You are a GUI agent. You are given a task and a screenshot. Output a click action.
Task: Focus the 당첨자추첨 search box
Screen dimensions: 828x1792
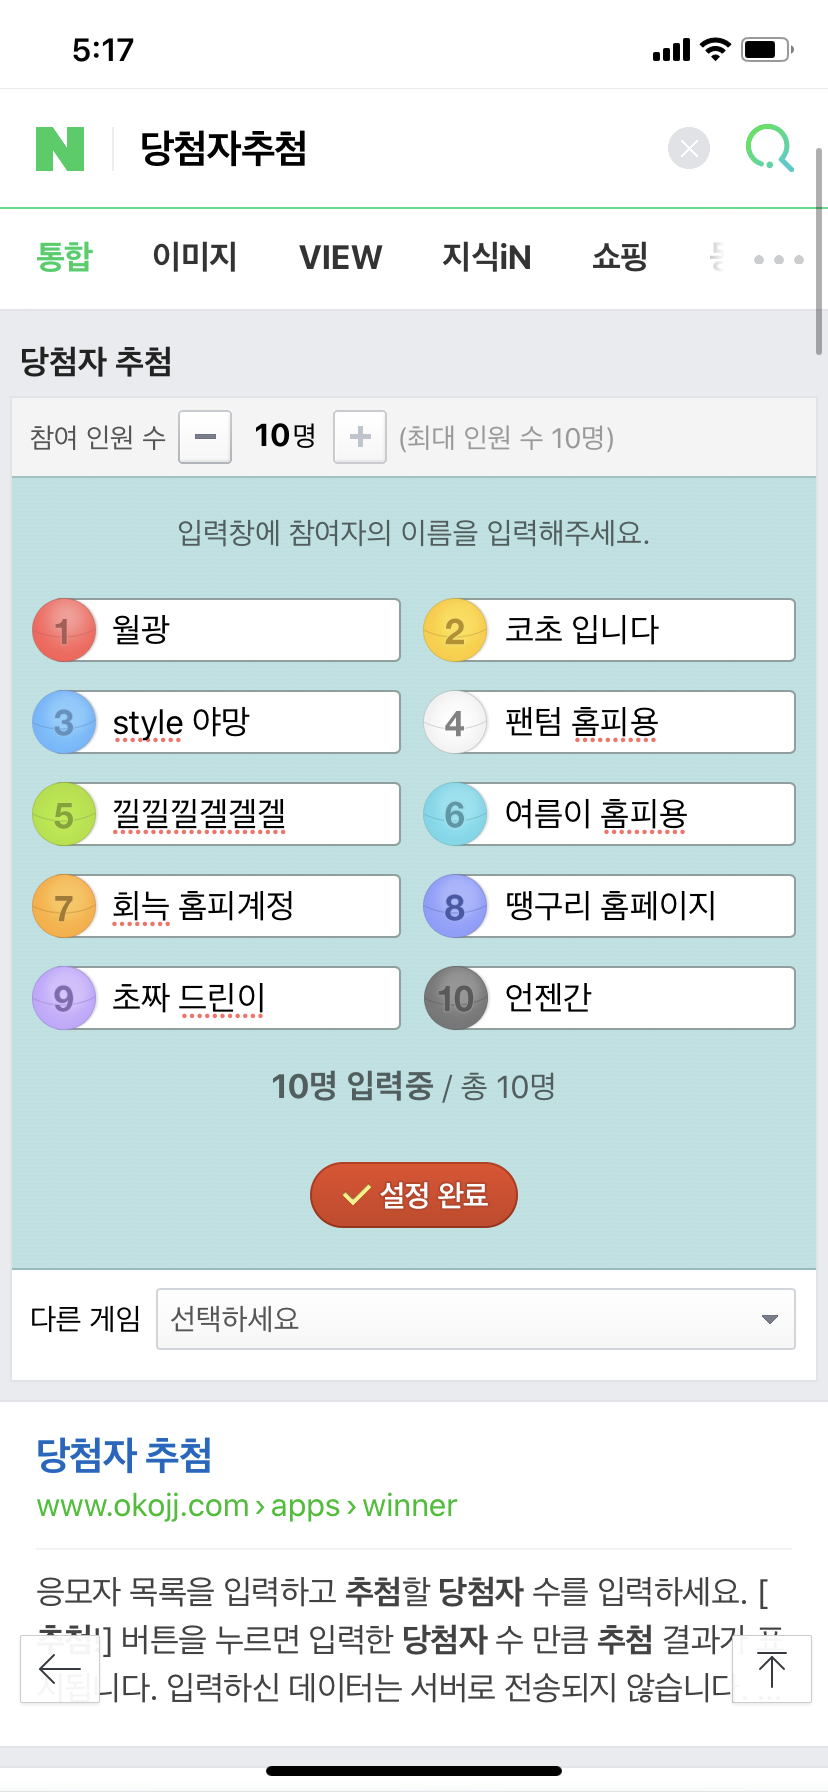[x=390, y=149]
